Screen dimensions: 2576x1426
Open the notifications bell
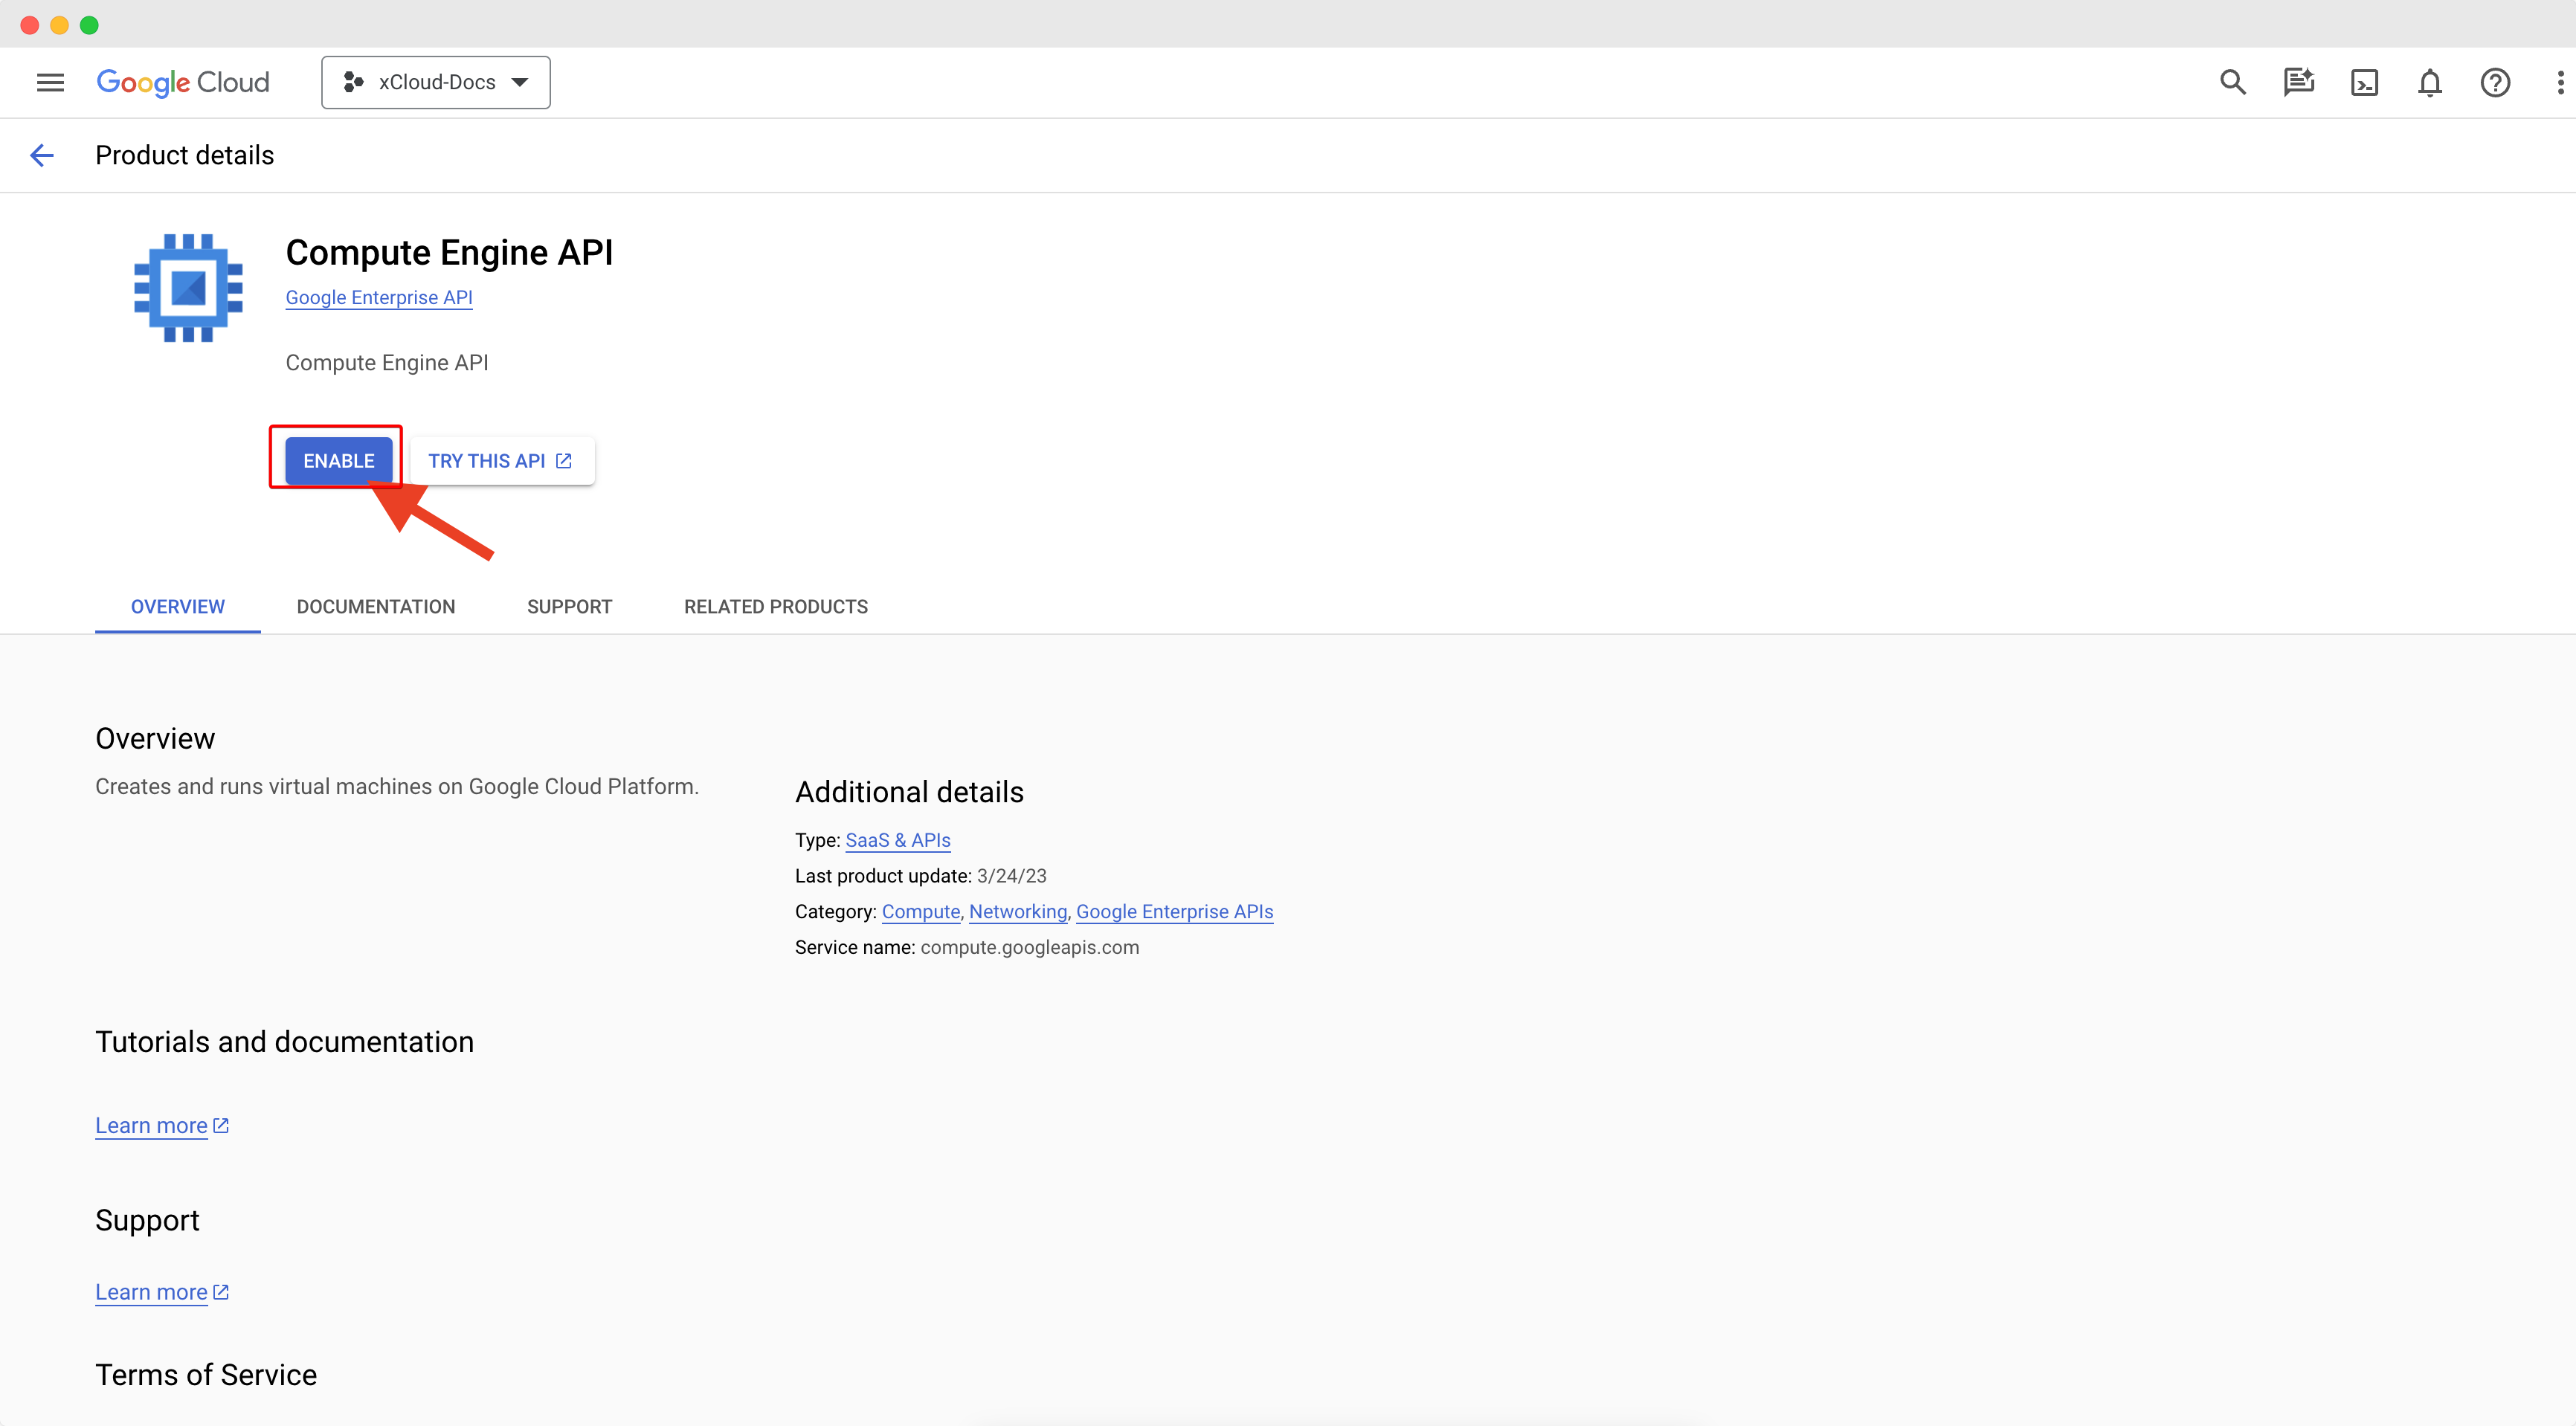pos(2430,82)
